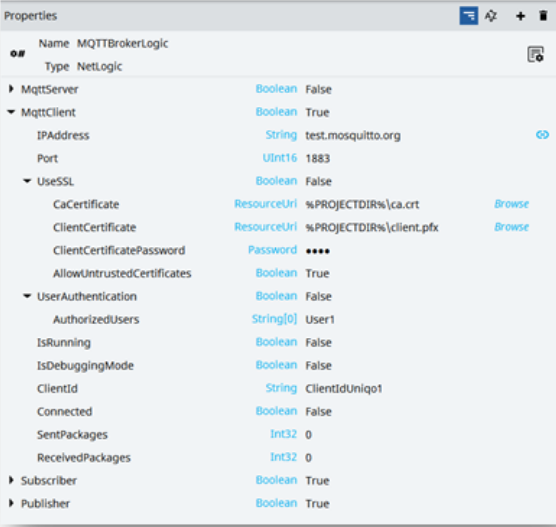Image resolution: width=556 pixels, height=527 pixels.
Task: Edit IPAddress value test.mosquitto.org
Action: pyautogui.click(x=353, y=135)
